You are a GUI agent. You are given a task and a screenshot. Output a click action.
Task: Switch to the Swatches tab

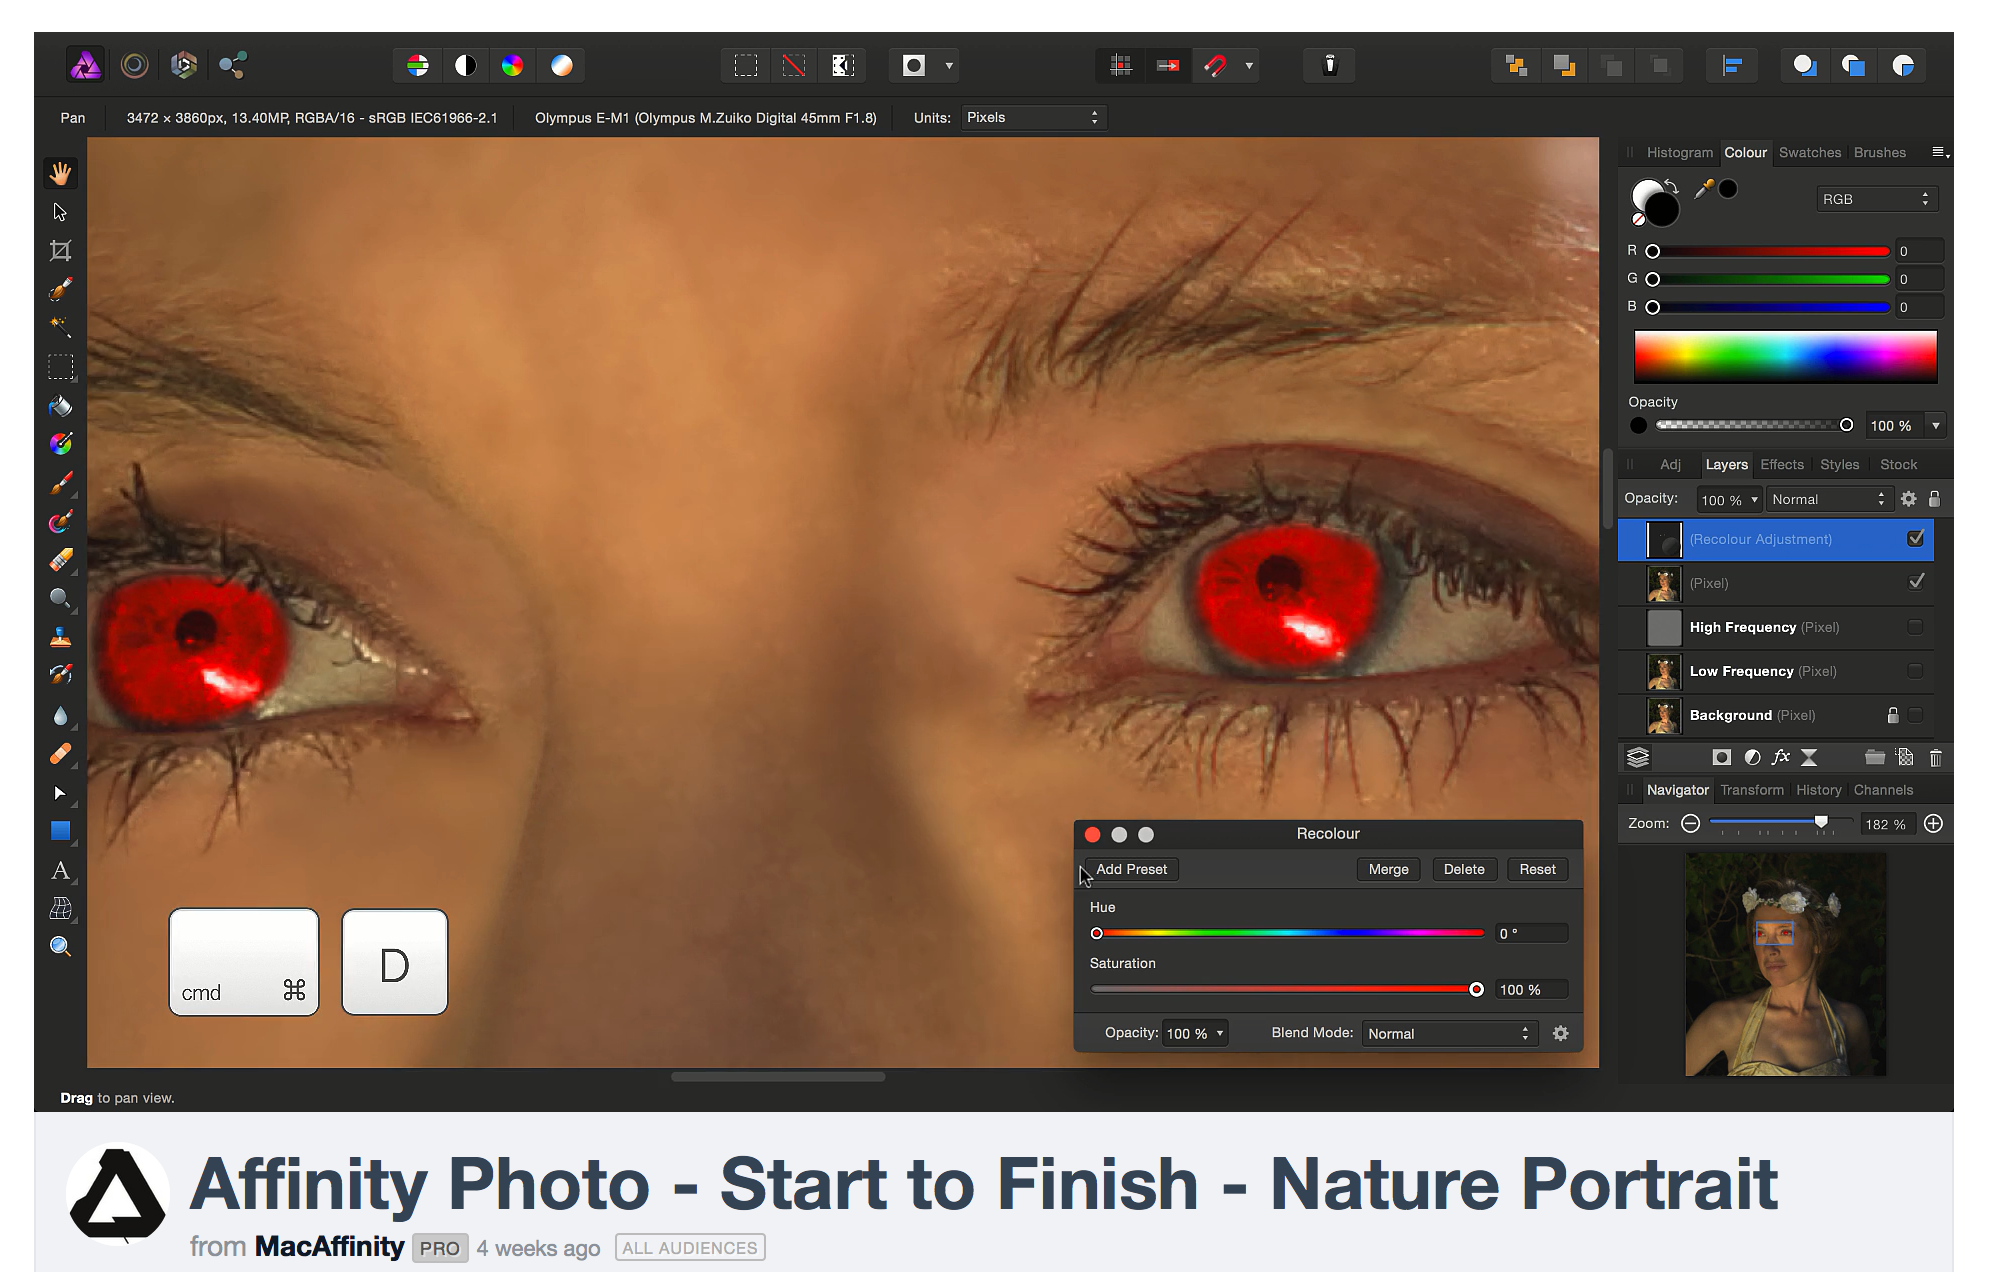(x=1809, y=152)
